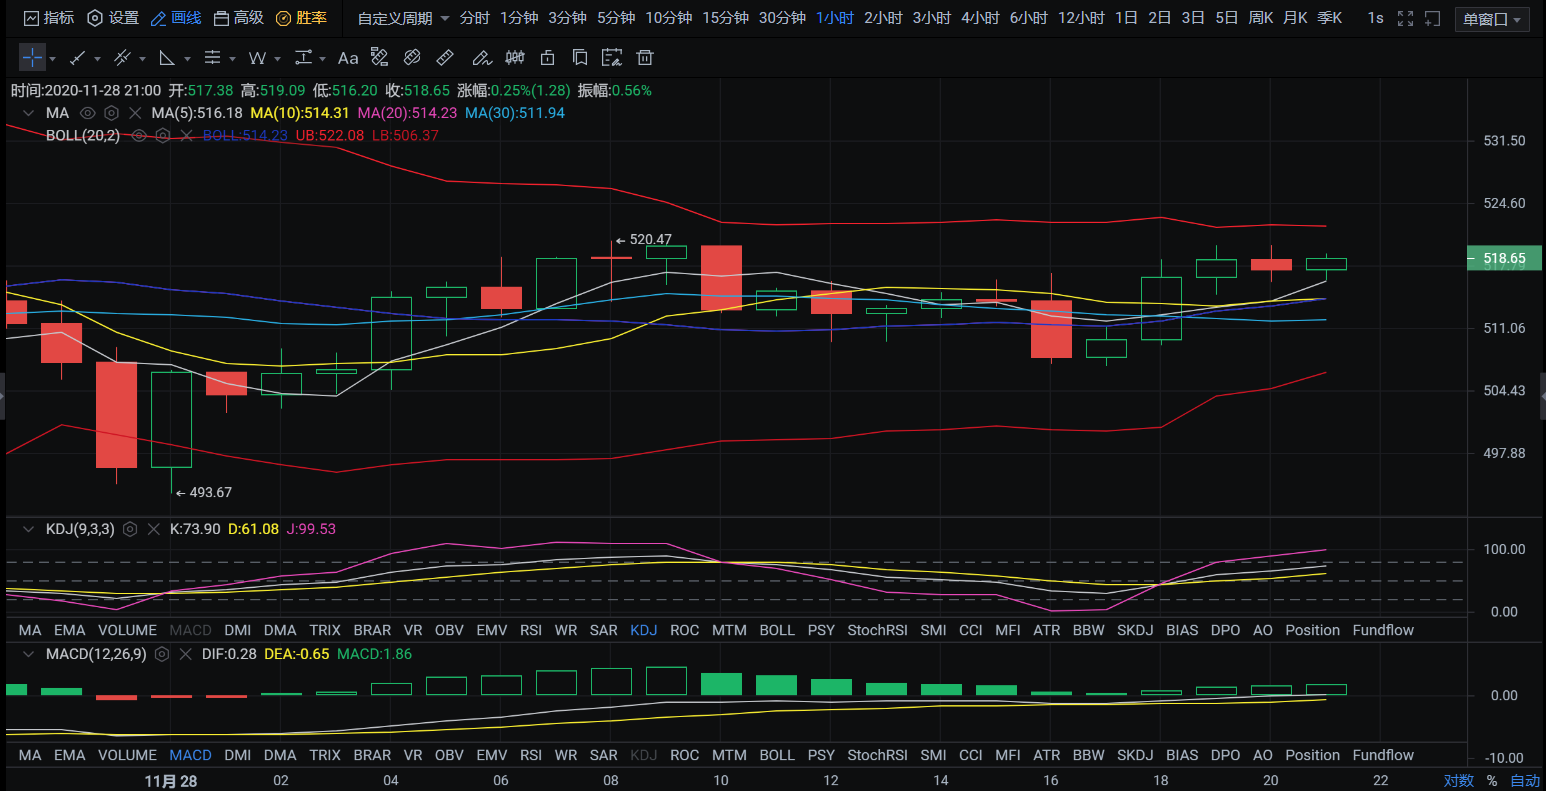Screen dimensions: 1546x791
Task: Switch to the 15分钟 timeframe
Action: point(725,18)
